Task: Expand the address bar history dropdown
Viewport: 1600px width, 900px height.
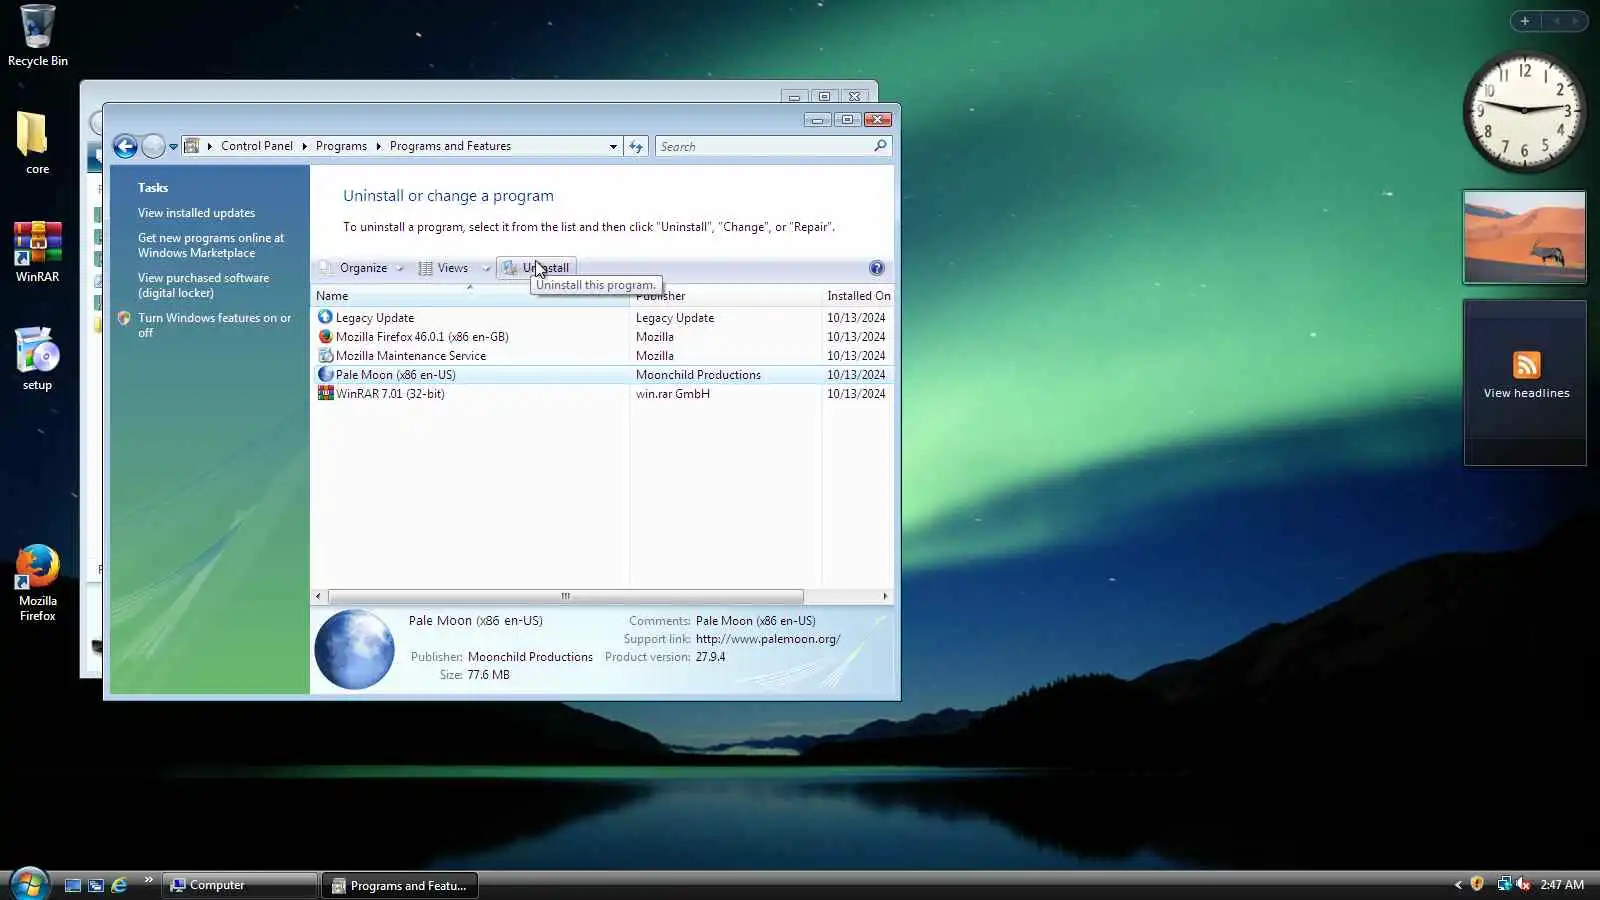Action: point(613,146)
